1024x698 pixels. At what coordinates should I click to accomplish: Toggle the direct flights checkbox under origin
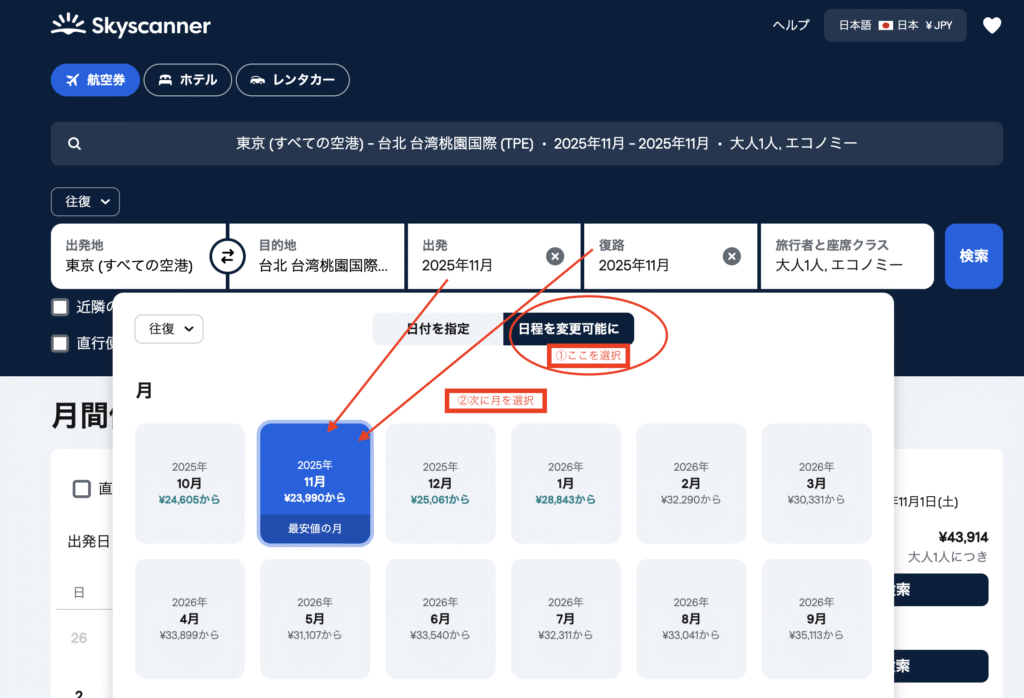[61, 343]
